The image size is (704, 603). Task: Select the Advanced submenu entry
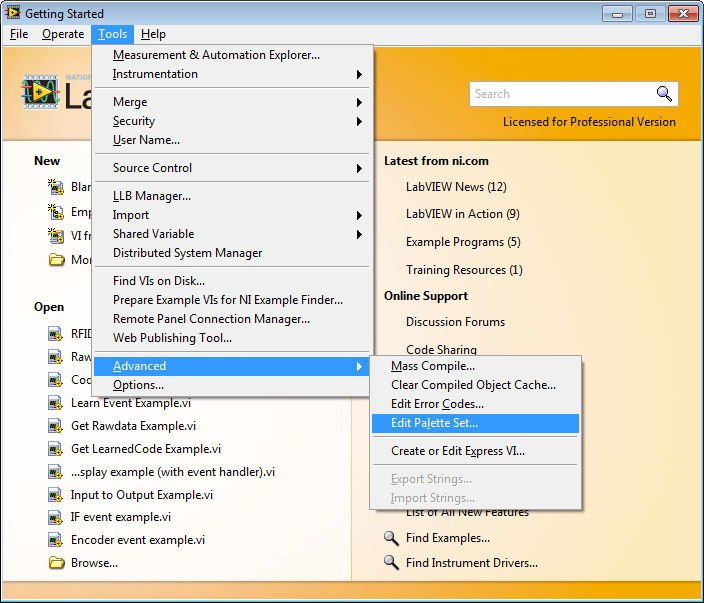(x=232, y=366)
